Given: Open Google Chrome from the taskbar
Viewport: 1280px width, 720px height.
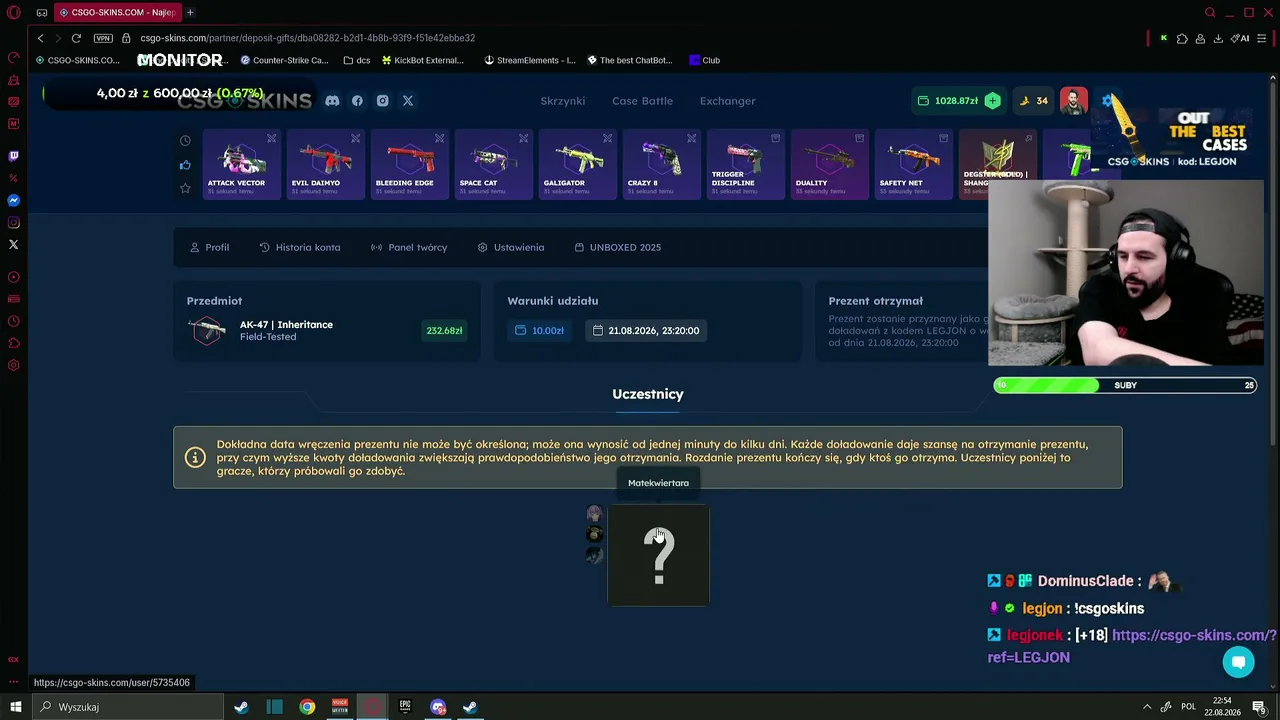Looking at the screenshot, I should click(307, 707).
